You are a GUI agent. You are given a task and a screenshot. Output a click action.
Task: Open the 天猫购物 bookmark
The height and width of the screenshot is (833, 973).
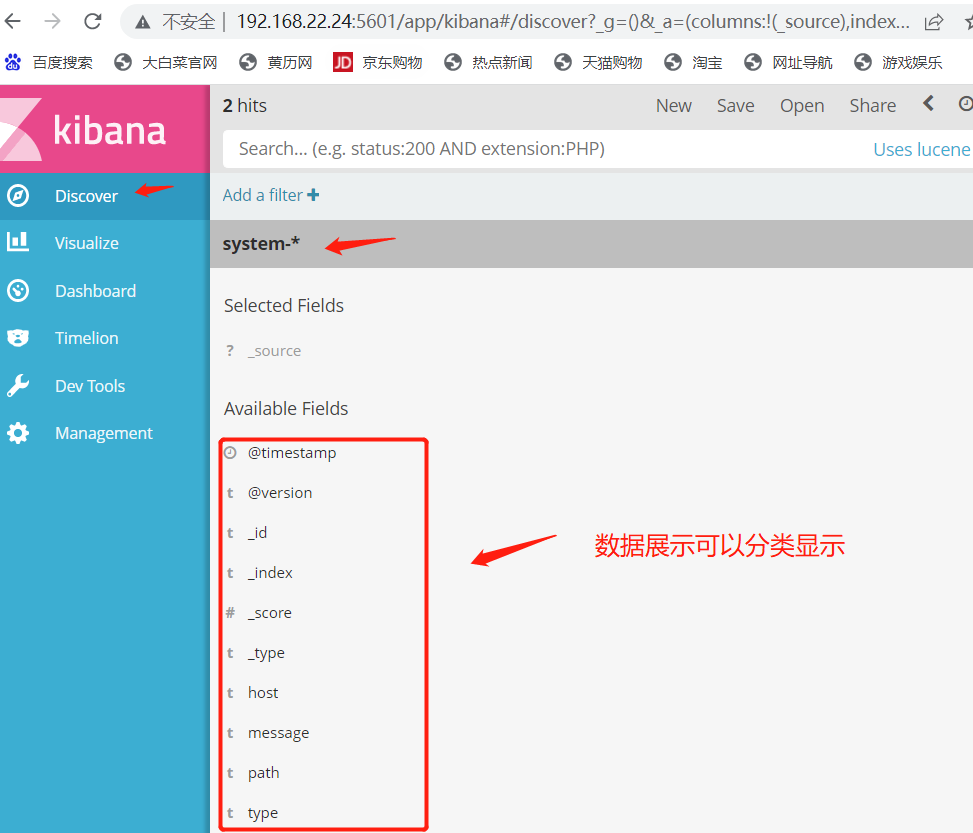pos(598,62)
